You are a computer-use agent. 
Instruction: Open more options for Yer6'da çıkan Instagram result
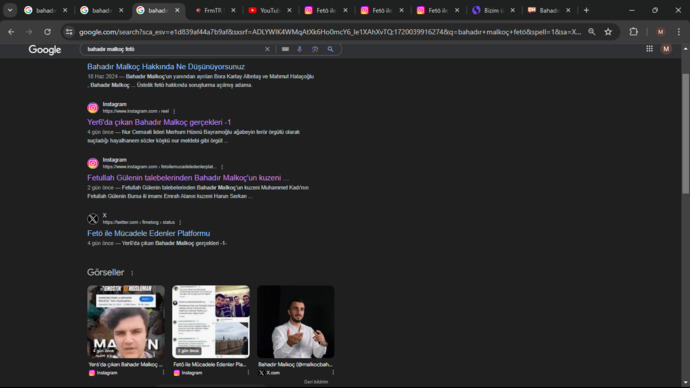click(x=174, y=111)
